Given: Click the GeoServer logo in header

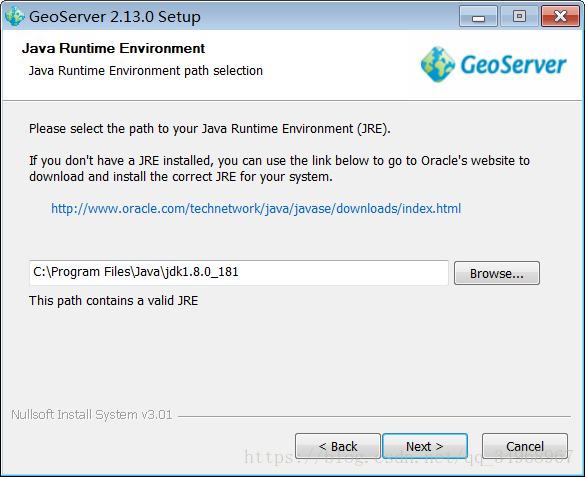Looking at the screenshot, I should point(494,65).
